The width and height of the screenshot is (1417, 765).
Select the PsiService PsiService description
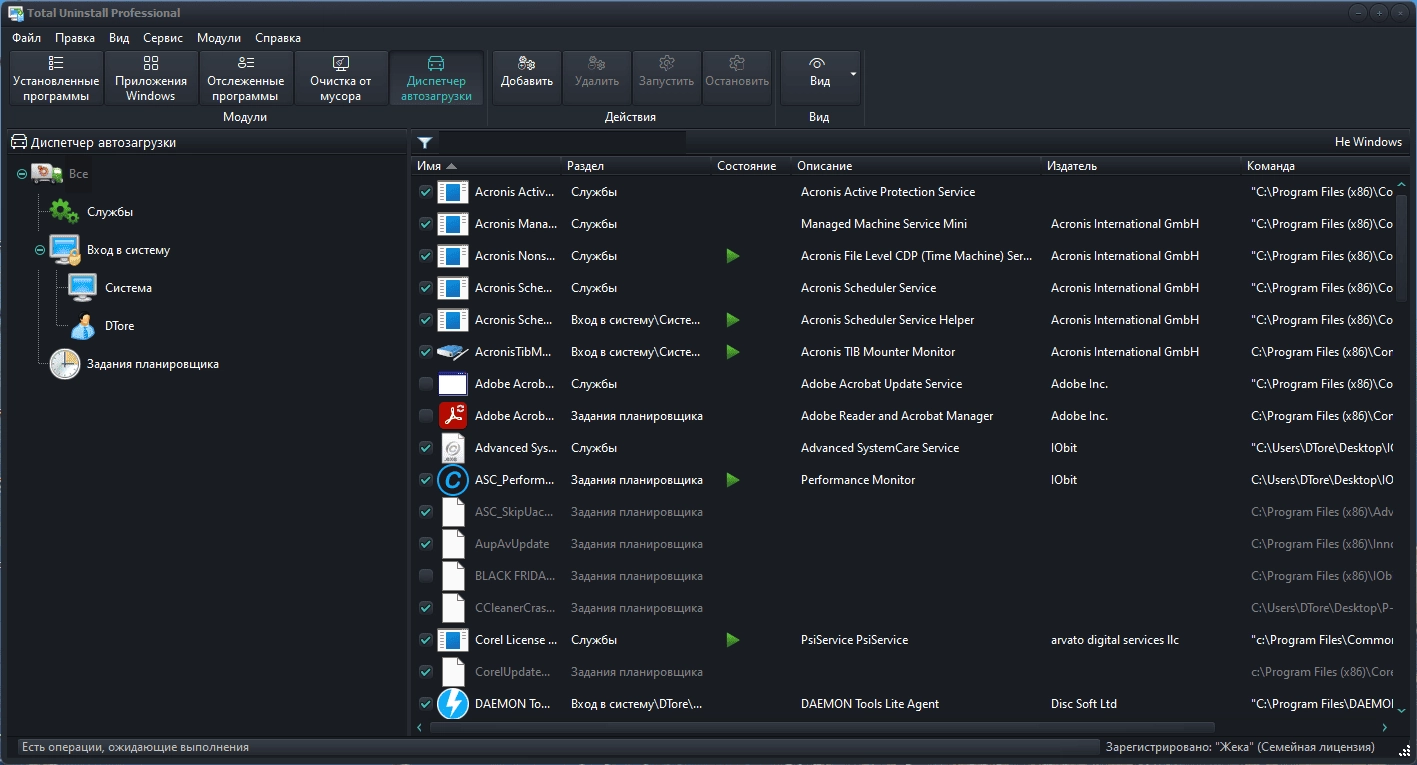(x=854, y=640)
